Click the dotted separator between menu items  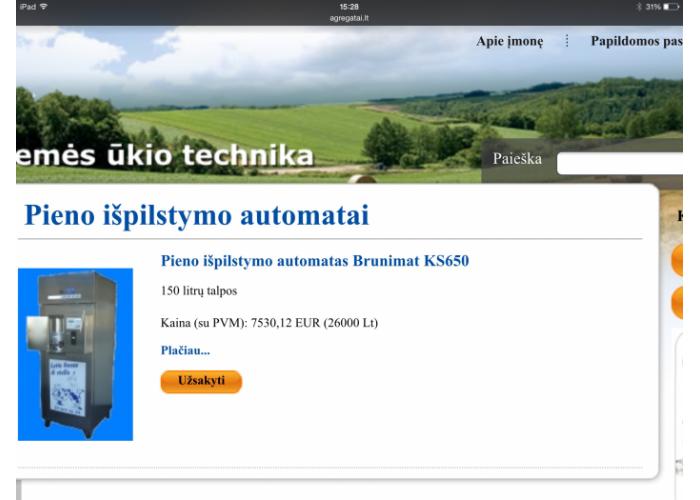point(567,41)
